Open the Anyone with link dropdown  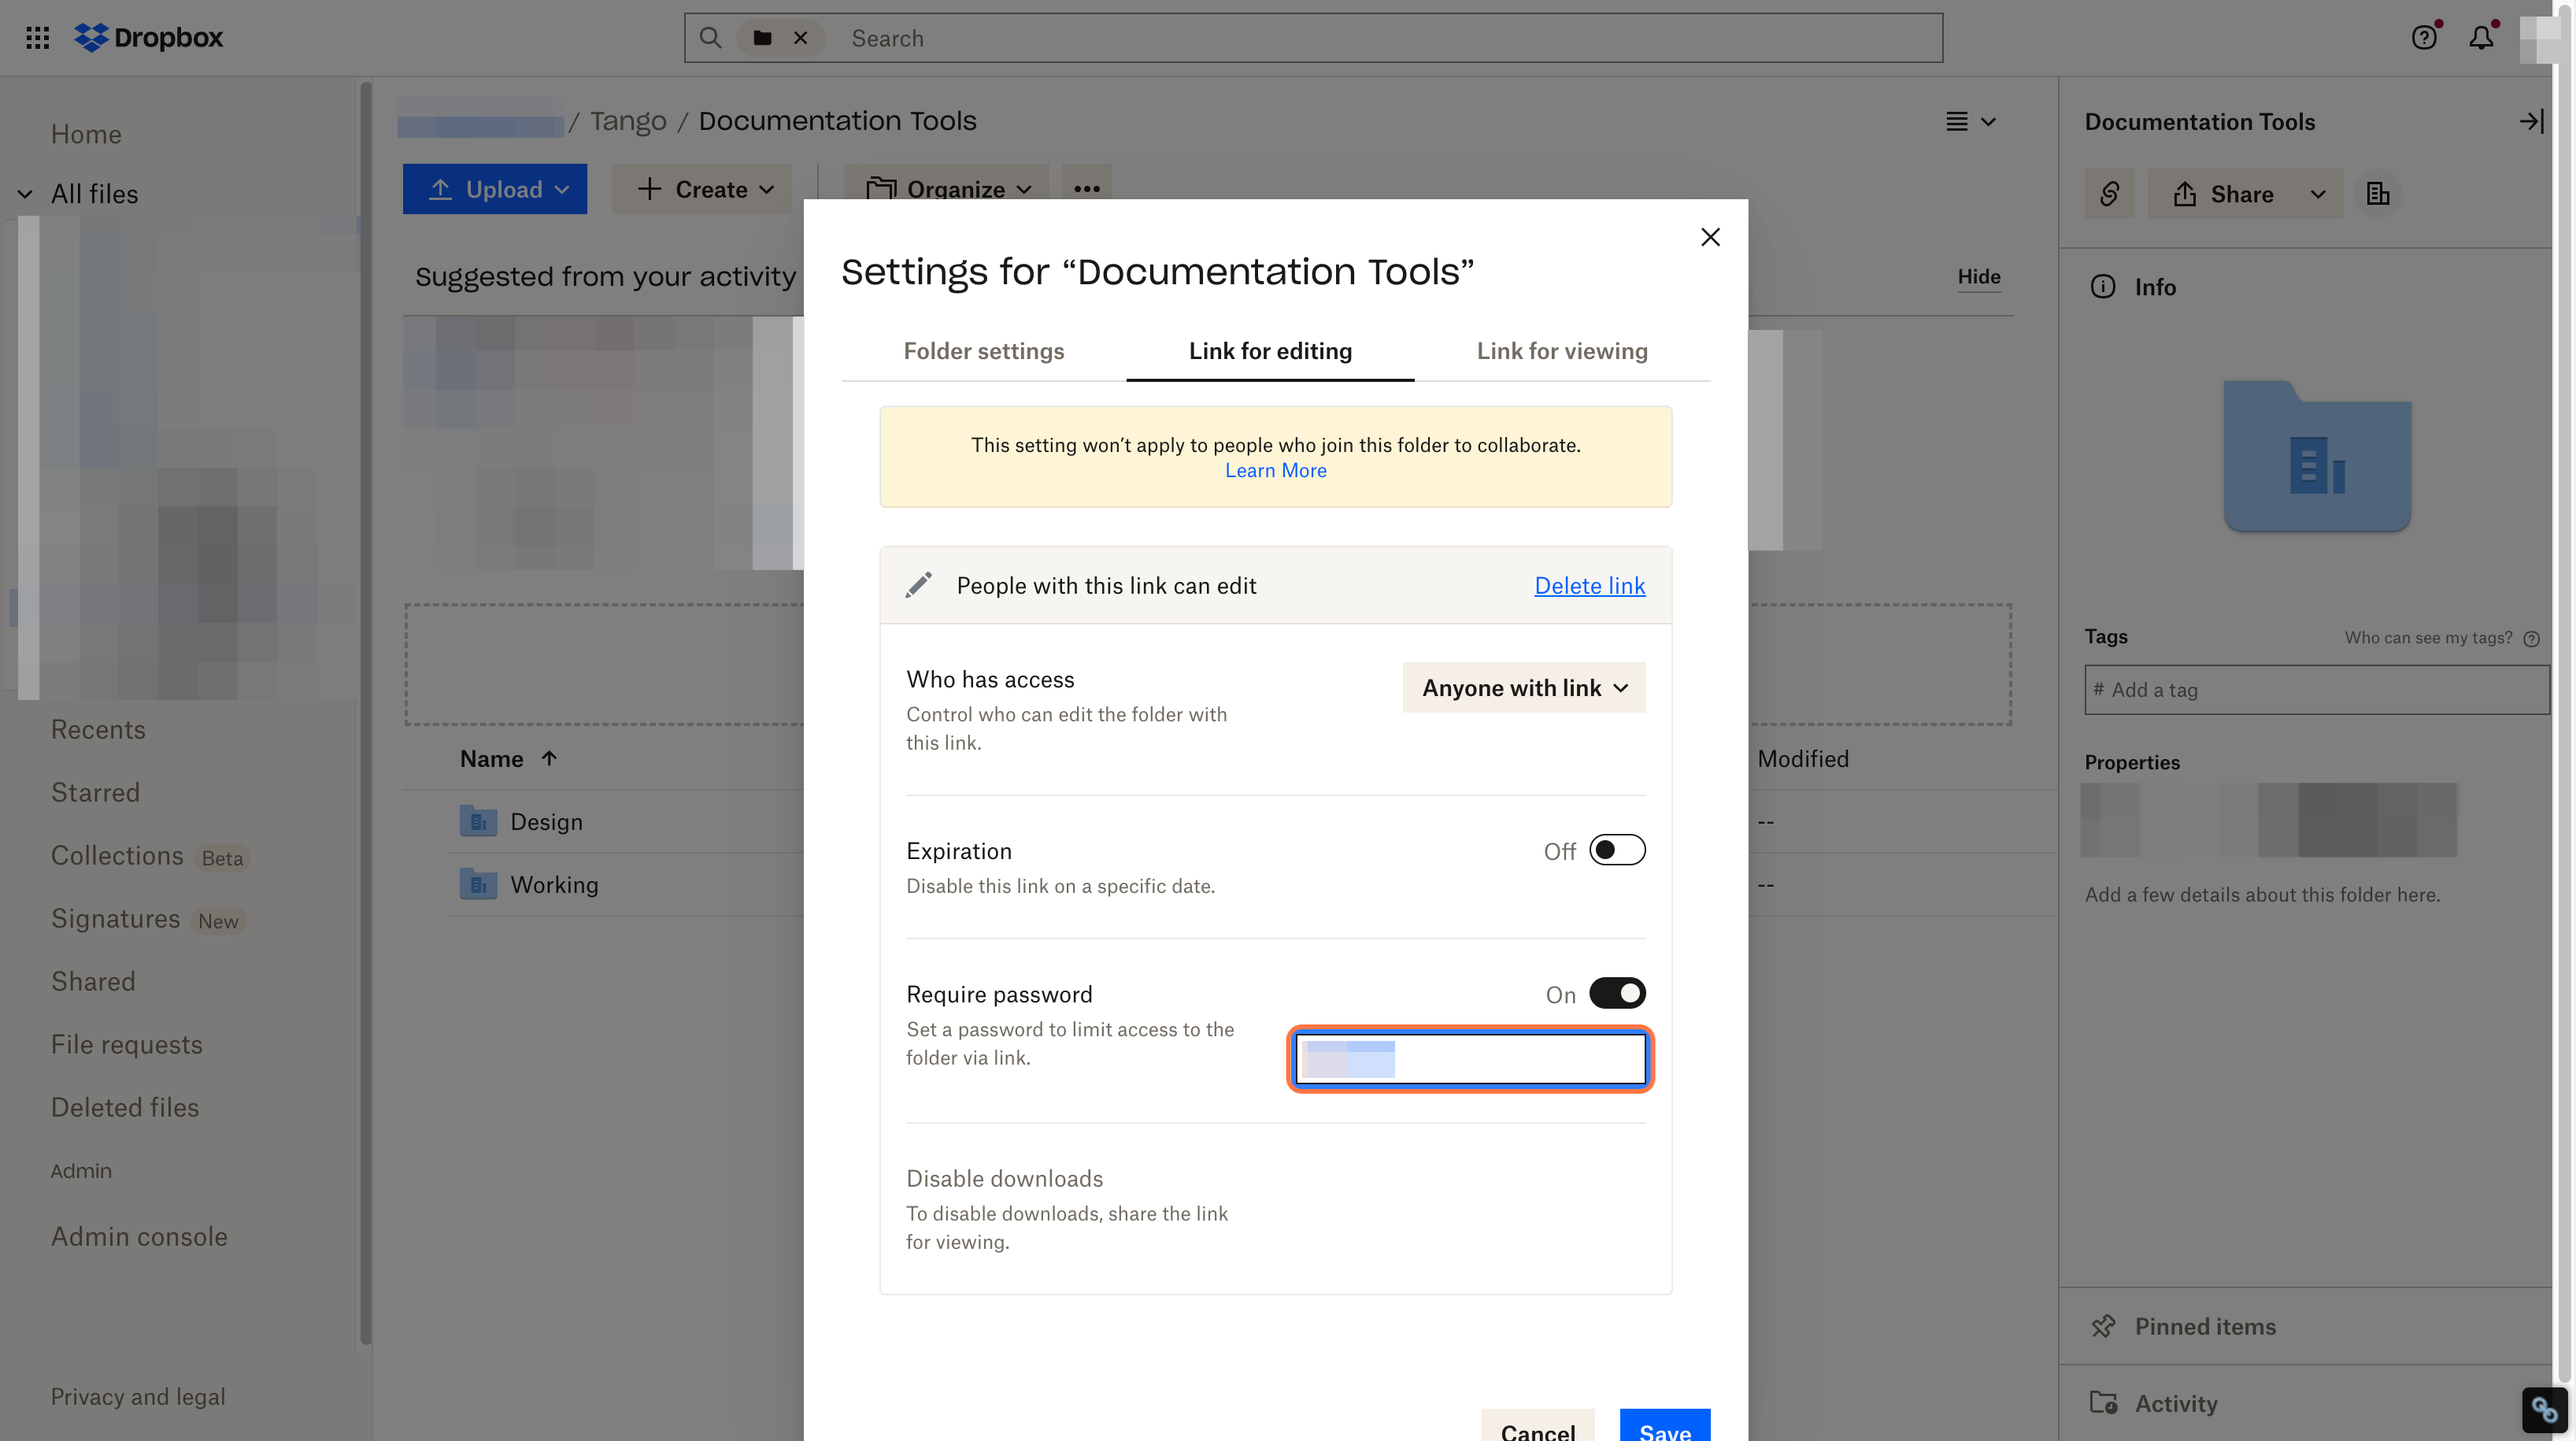click(x=1524, y=688)
